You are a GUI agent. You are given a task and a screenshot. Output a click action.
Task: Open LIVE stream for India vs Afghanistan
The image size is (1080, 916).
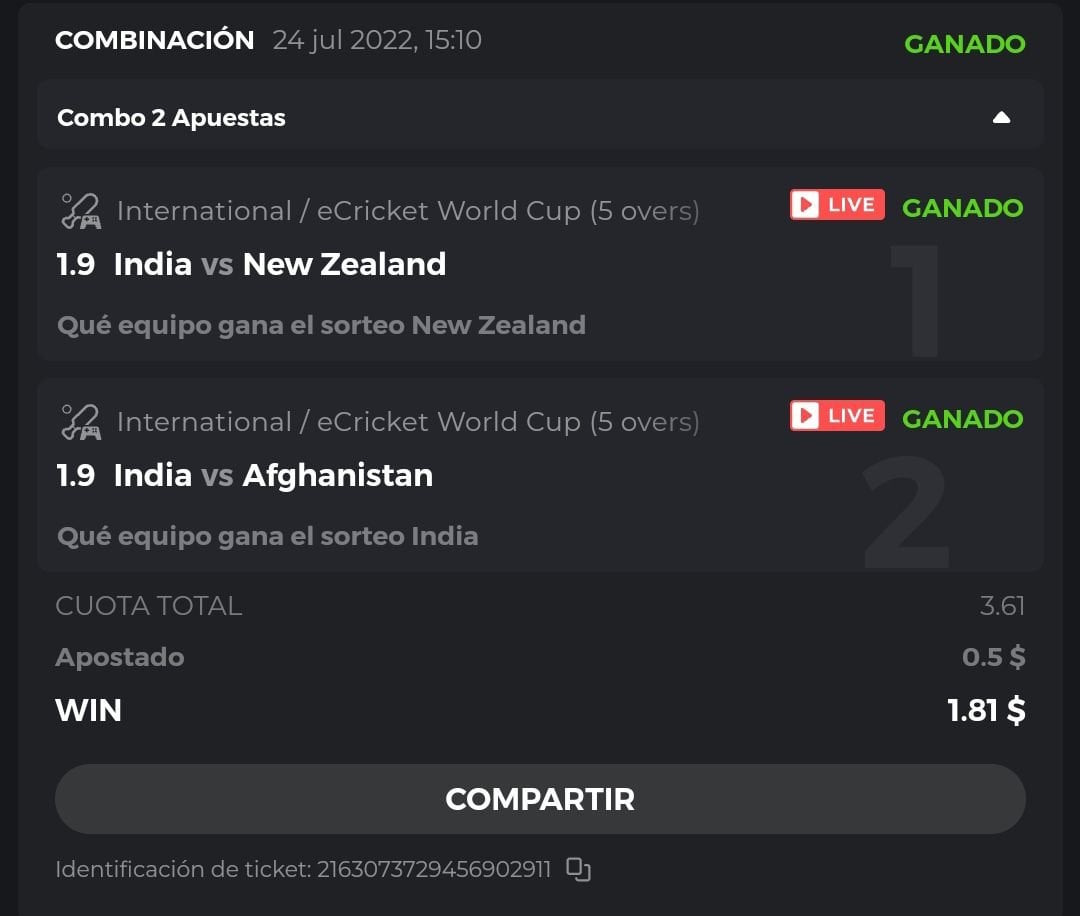coord(837,416)
